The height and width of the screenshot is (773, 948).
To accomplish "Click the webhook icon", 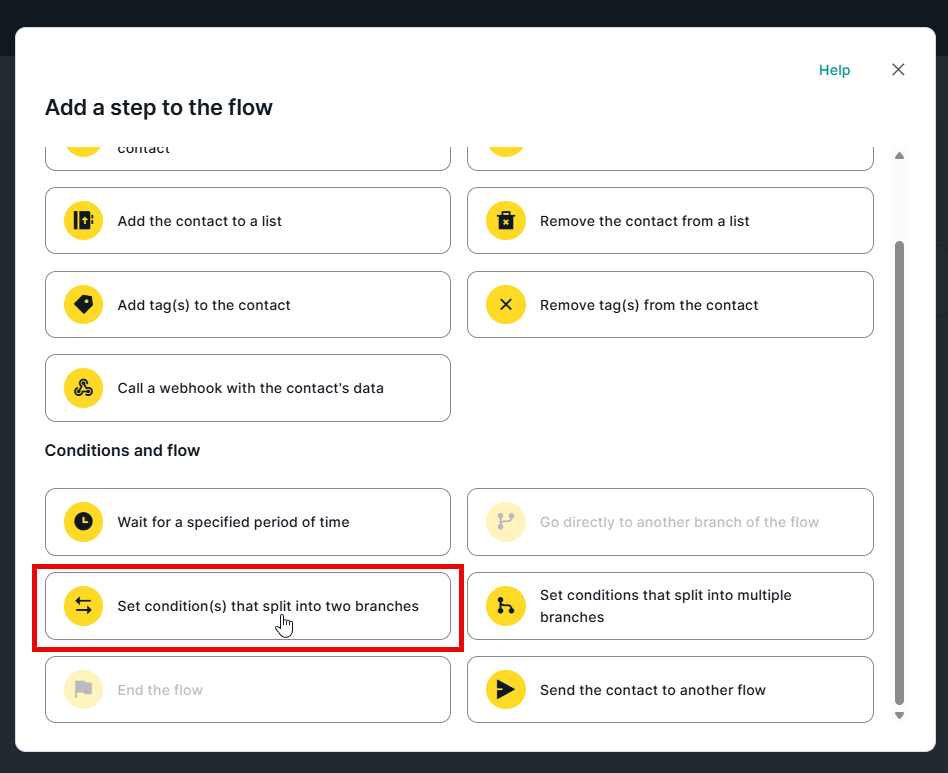I will 84,388.
